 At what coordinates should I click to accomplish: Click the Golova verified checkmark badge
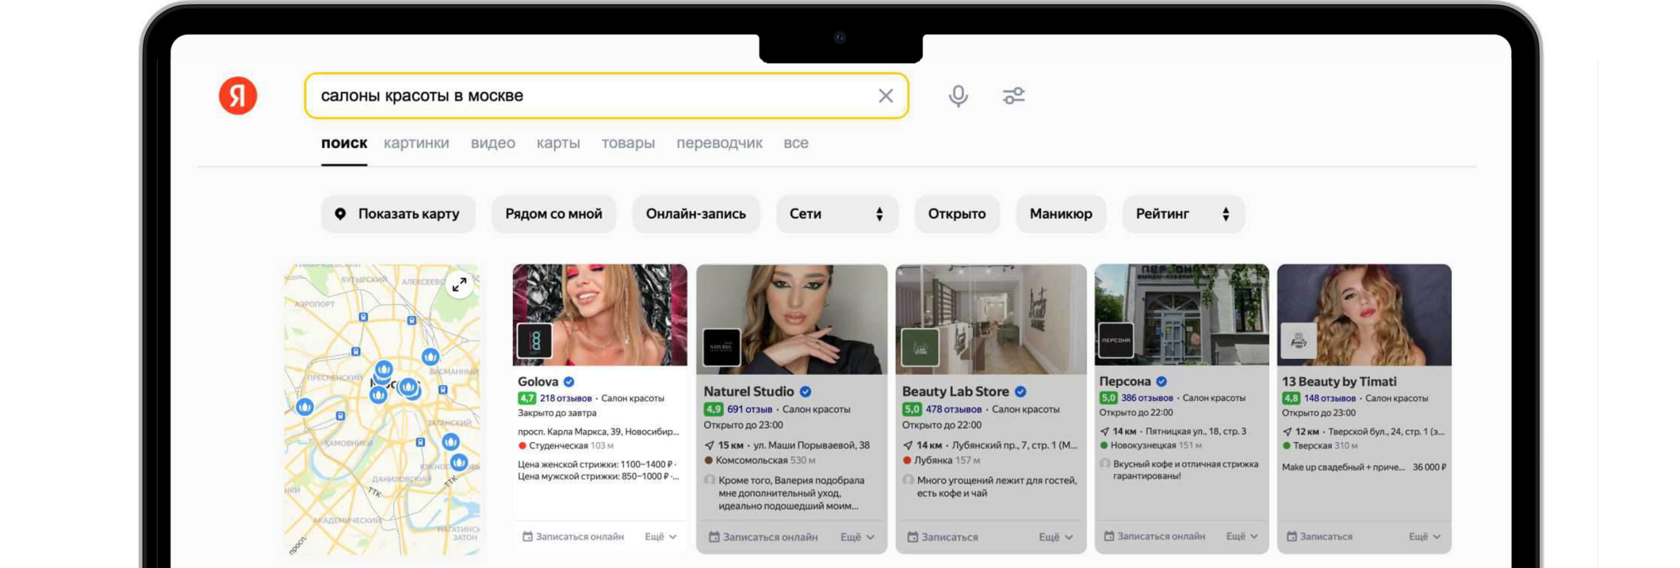pos(569,382)
